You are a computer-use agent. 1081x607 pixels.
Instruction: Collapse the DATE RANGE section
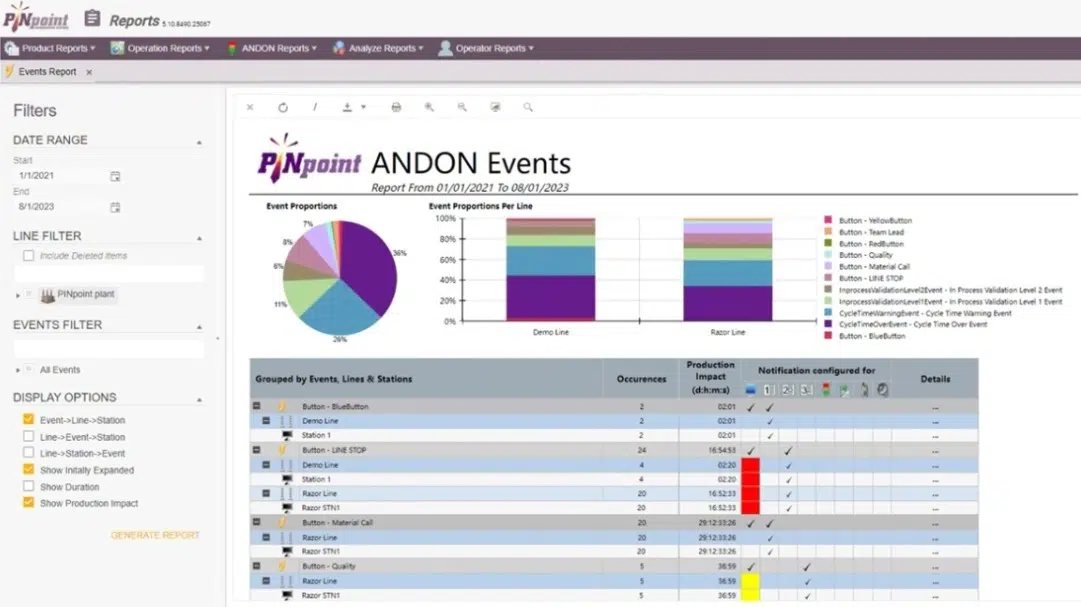coord(199,142)
